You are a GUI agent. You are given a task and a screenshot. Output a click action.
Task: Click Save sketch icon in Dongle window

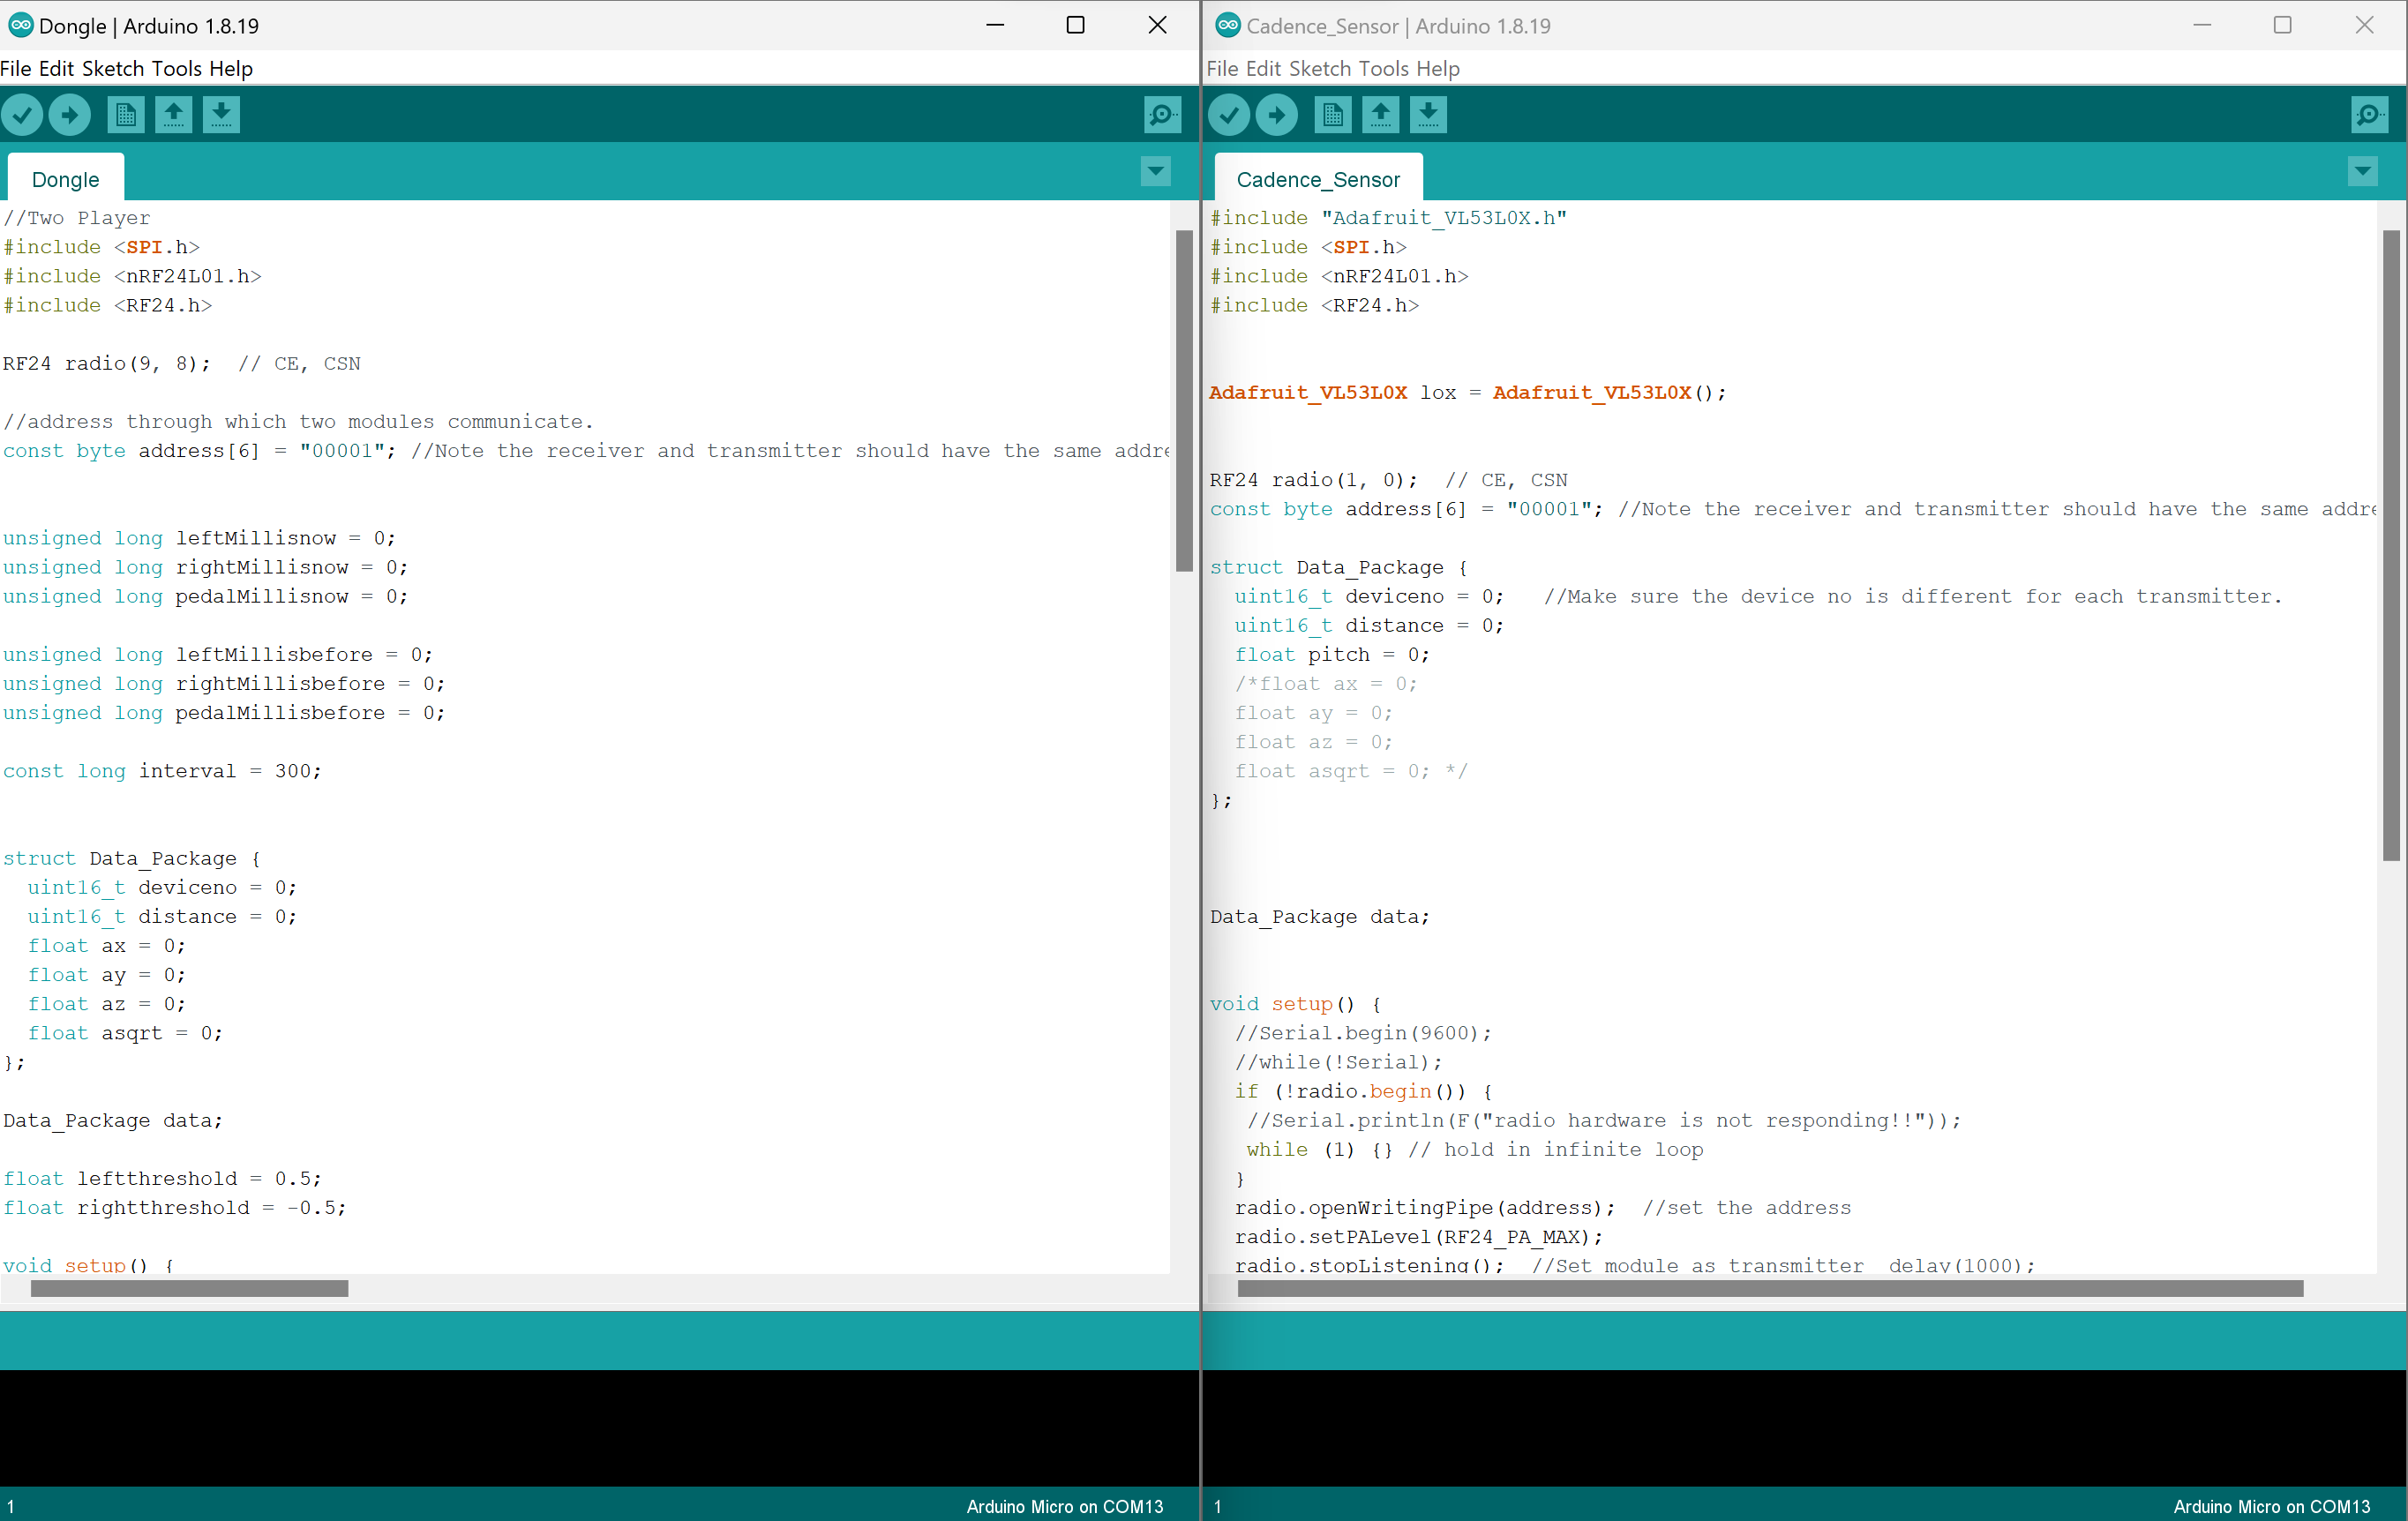coord(221,114)
